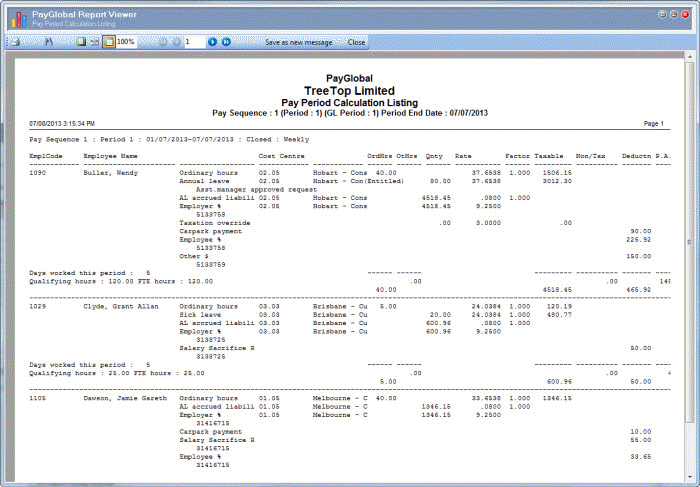Click Pay Period Calculation Listing title
This screenshot has height=487, width=700.
click(350, 103)
